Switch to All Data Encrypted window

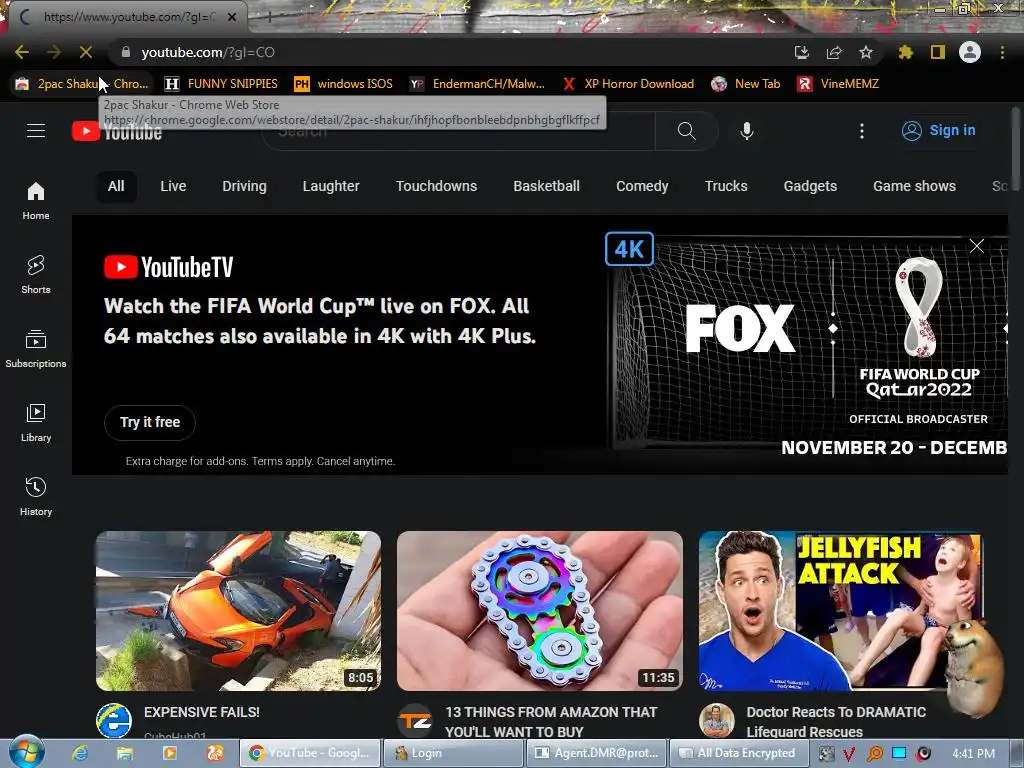(739, 753)
